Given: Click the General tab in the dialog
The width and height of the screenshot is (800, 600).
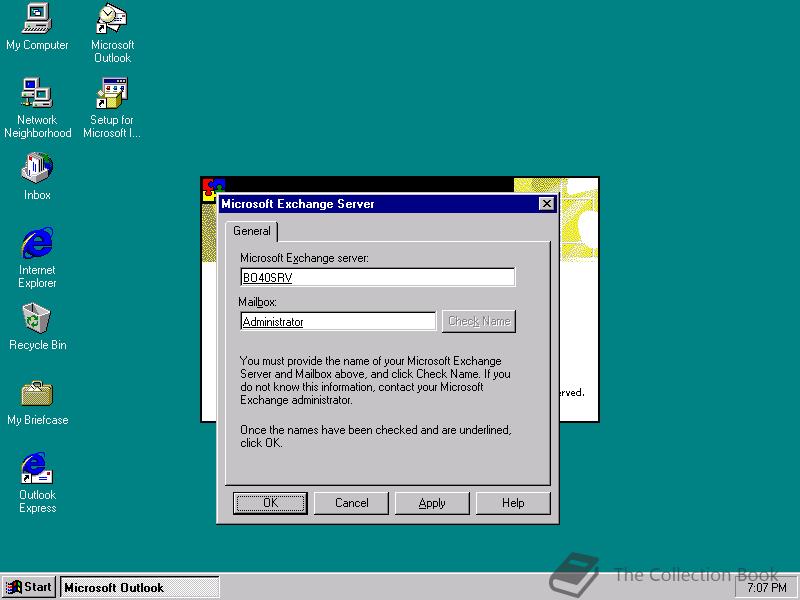Looking at the screenshot, I should pyautogui.click(x=252, y=231).
